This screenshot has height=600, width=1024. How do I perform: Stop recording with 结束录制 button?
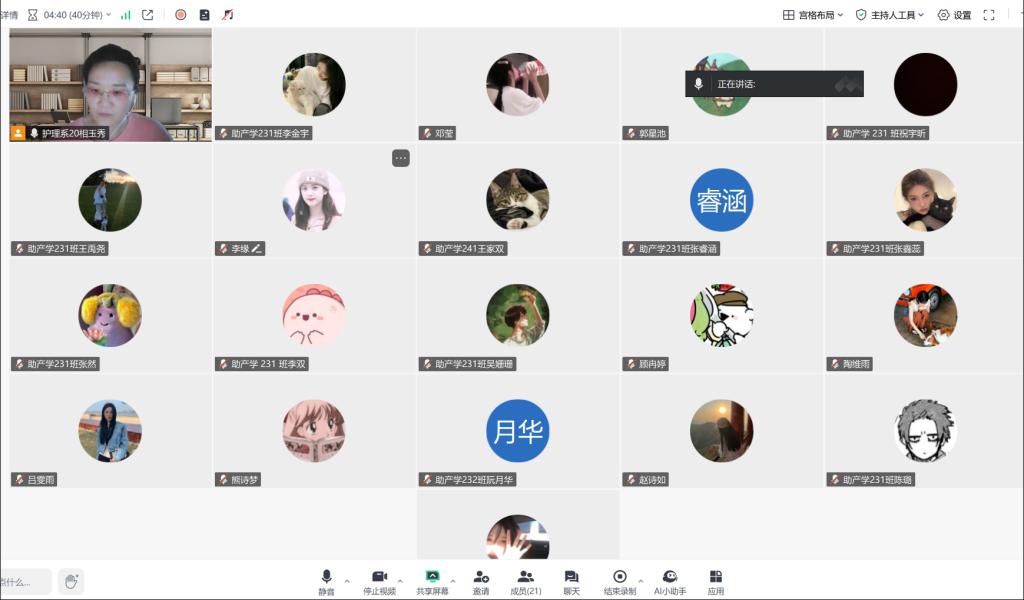click(x=619, y=581)
